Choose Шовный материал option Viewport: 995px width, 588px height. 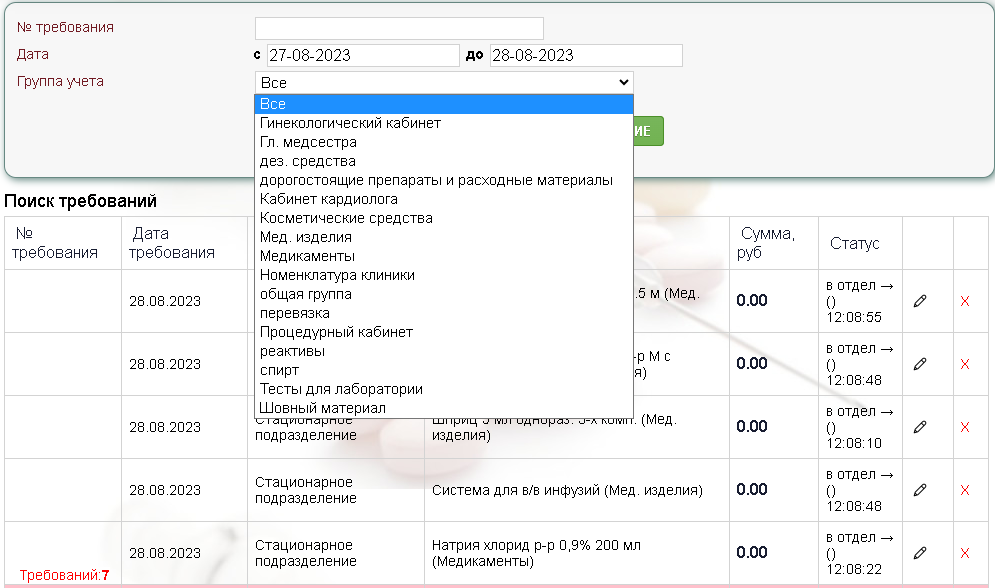click(444, 408)
